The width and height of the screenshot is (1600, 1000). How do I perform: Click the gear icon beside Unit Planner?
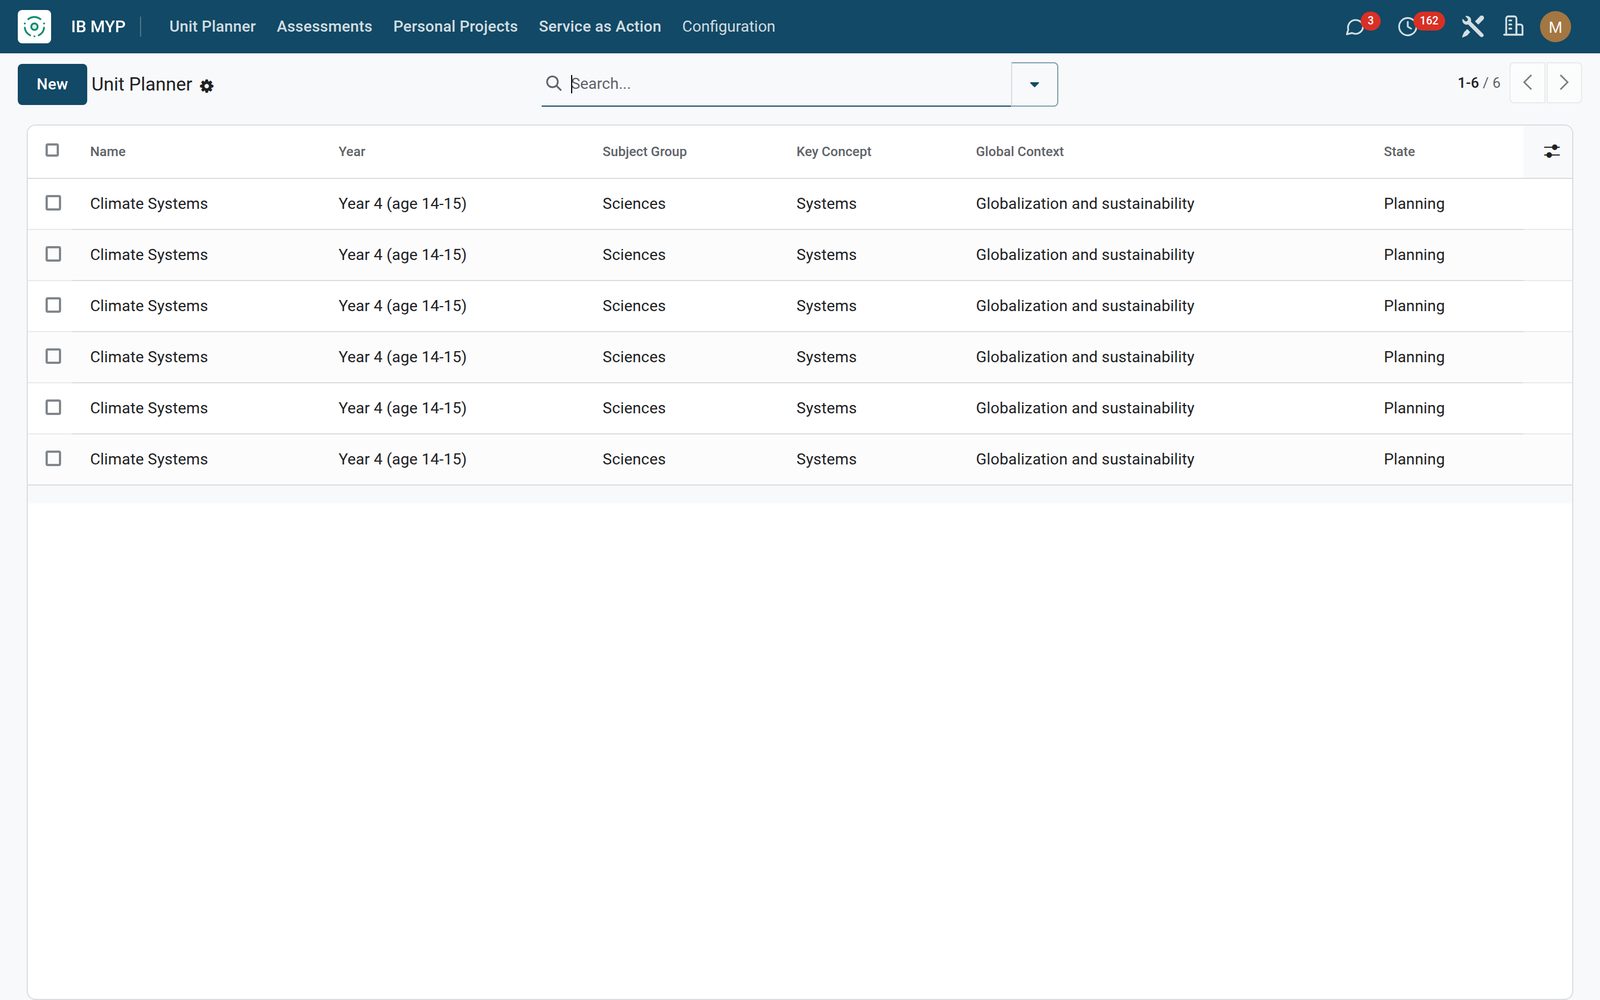coord(207,86)
